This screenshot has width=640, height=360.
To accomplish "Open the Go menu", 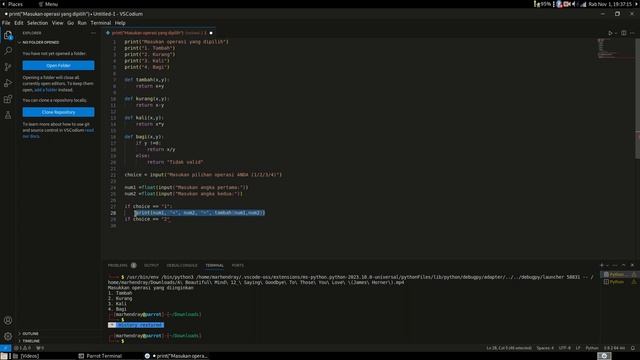I will tap(71, 23).
